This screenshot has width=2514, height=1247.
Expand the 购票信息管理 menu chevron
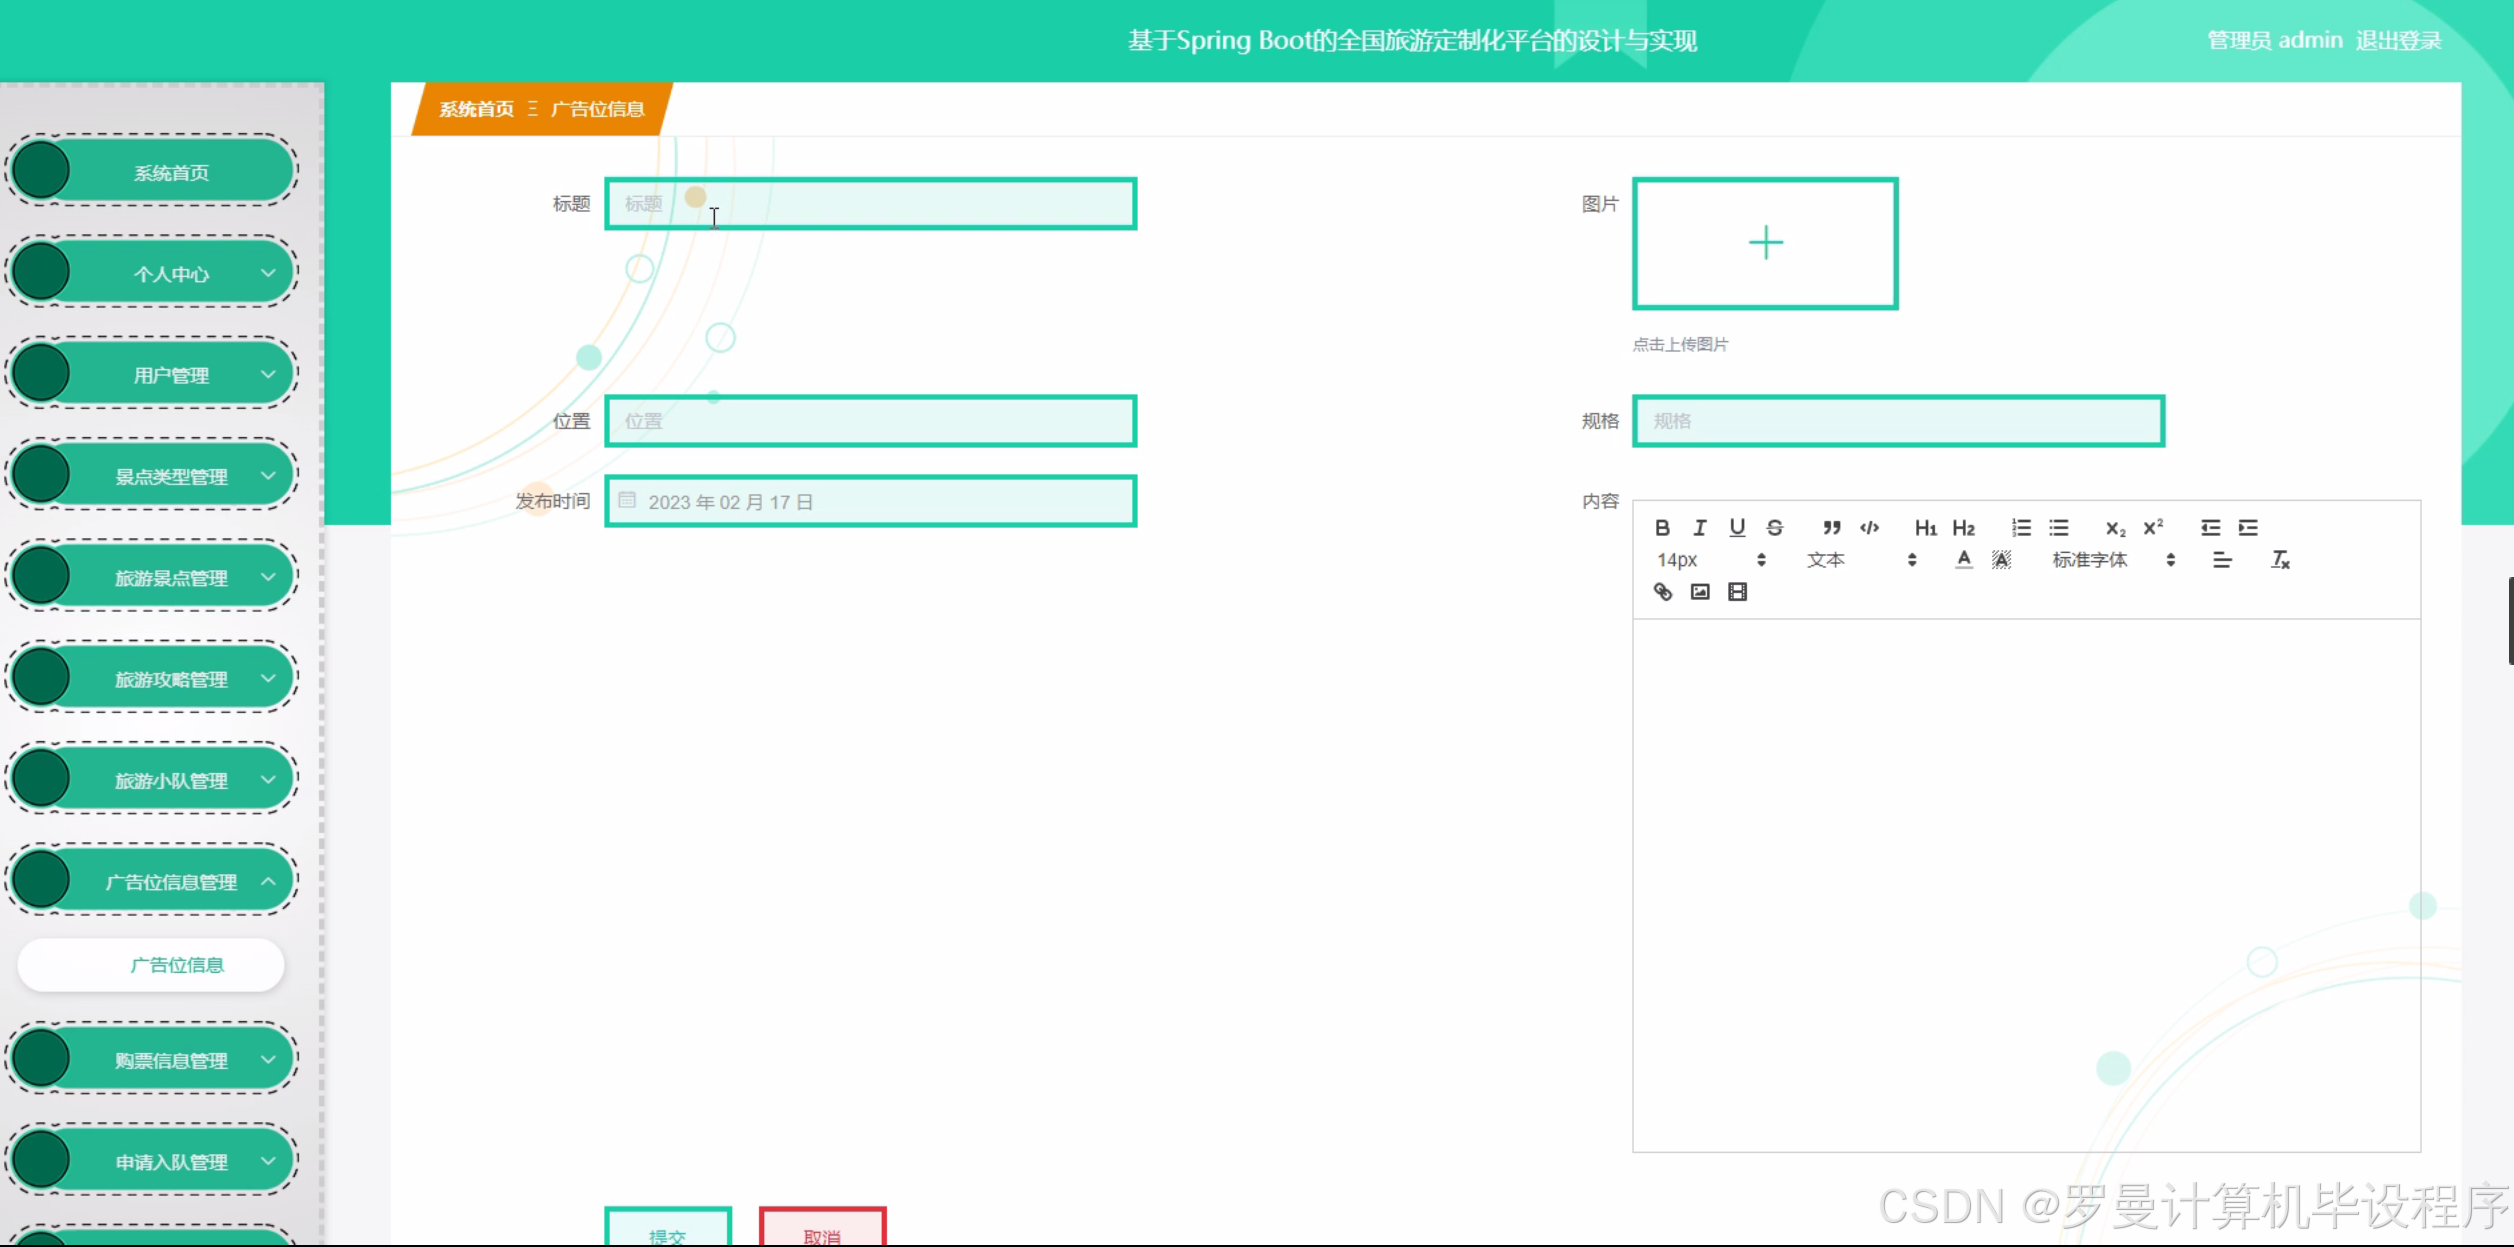pos(268,1059)
